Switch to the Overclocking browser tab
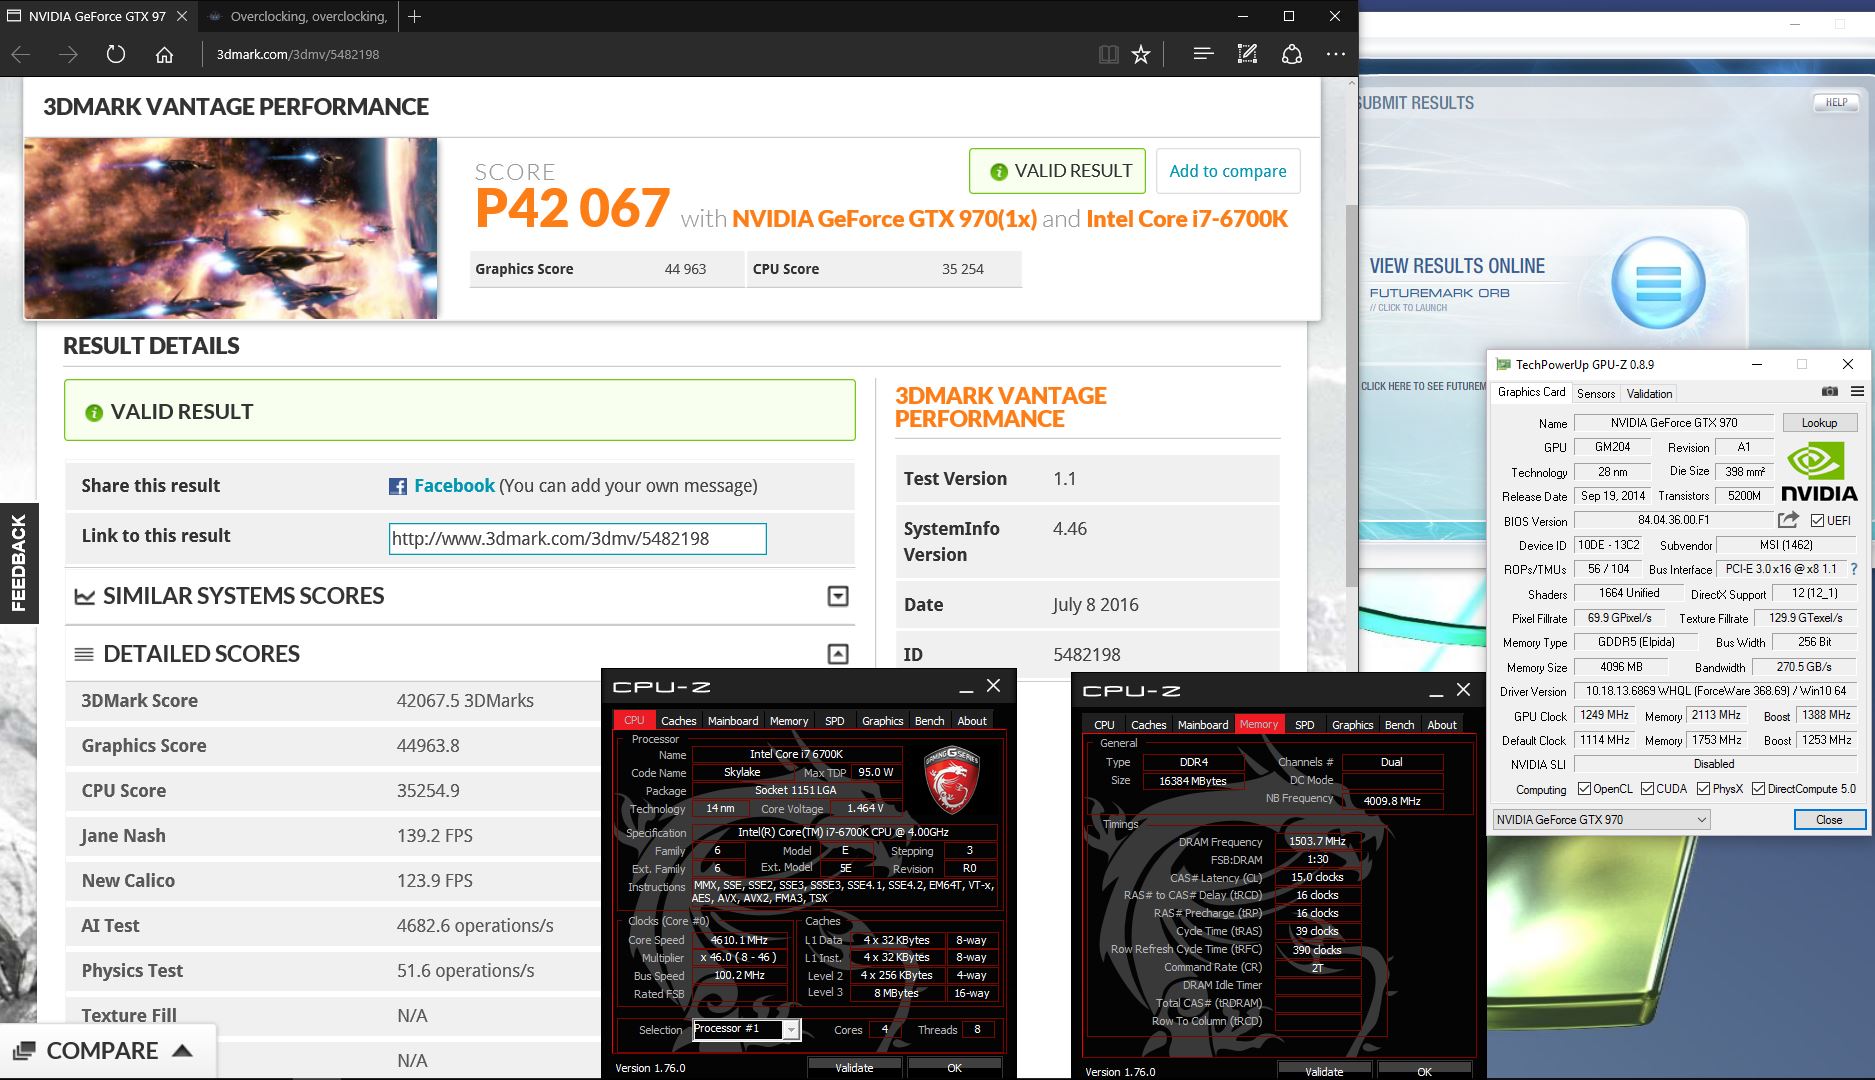 (298, 16)
